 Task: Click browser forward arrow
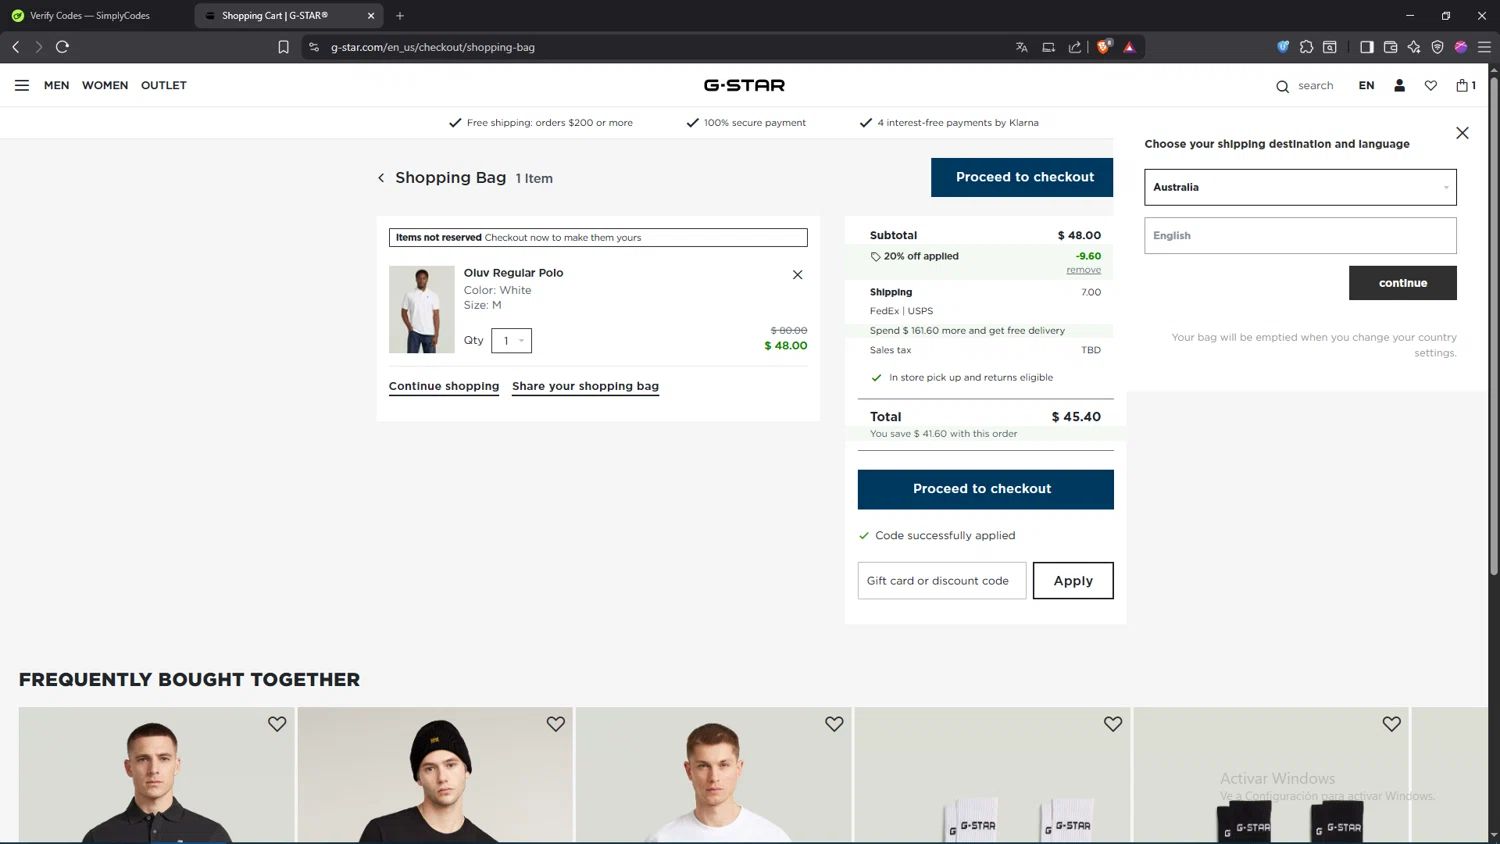(x=39, y=47)
